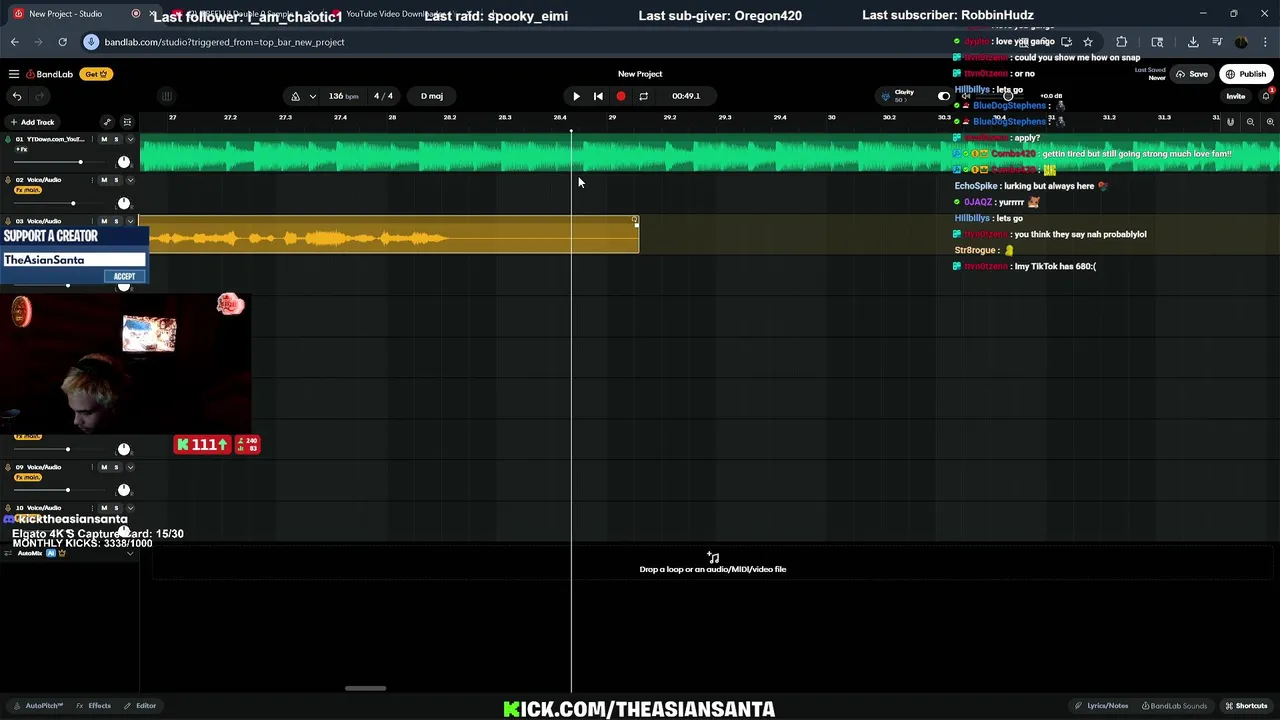Open the virtual keyboard icon
Screen dimensions: 1280x720
click(x=167, y=96)
